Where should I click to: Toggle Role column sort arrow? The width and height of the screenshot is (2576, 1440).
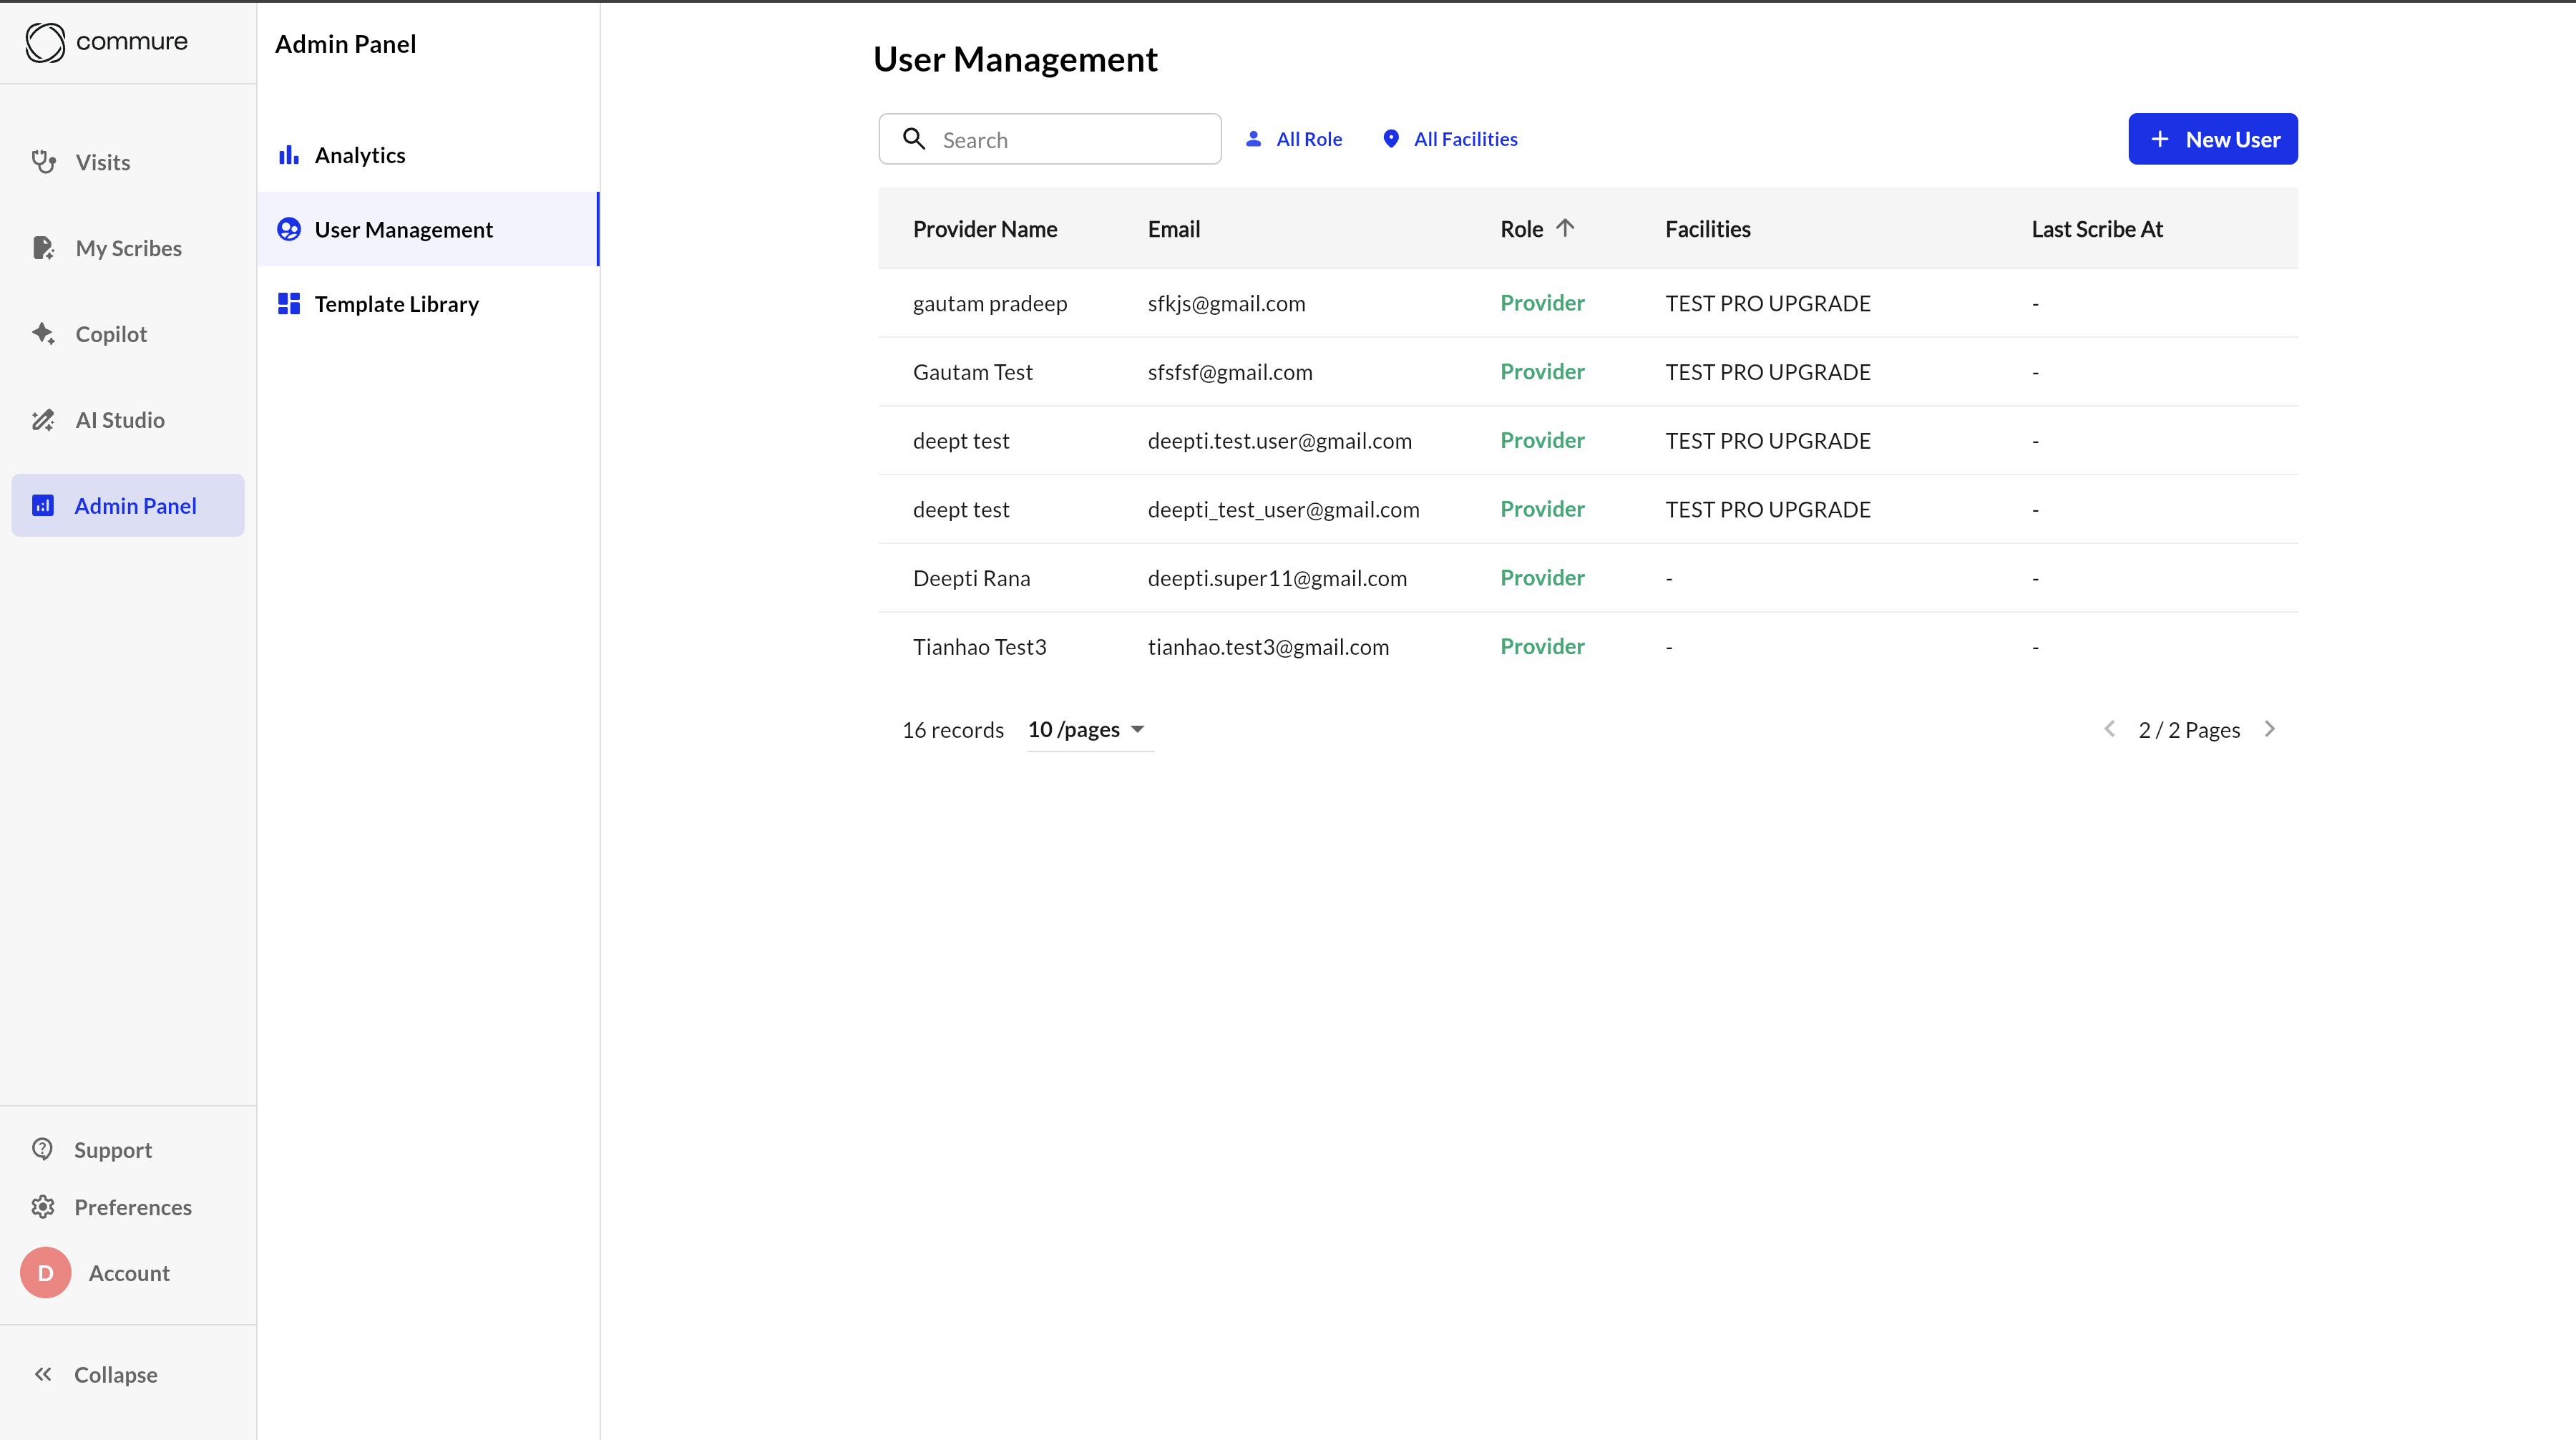point(1566,228)
